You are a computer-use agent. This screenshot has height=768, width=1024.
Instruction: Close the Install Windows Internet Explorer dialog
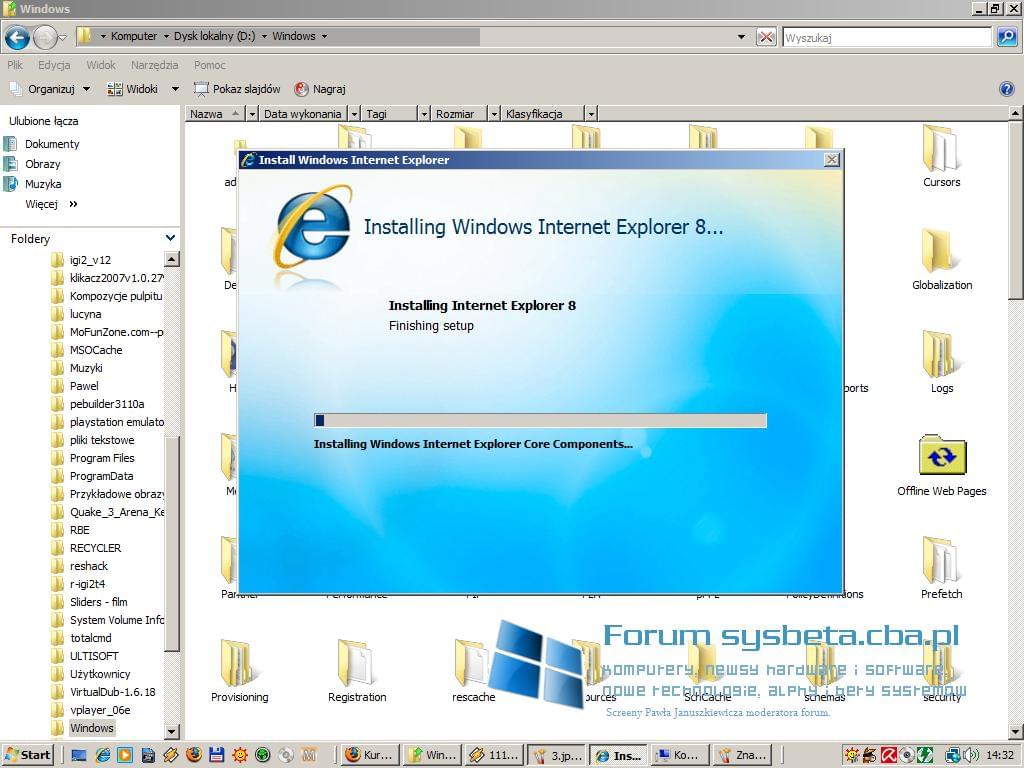(x=831, y=159)
